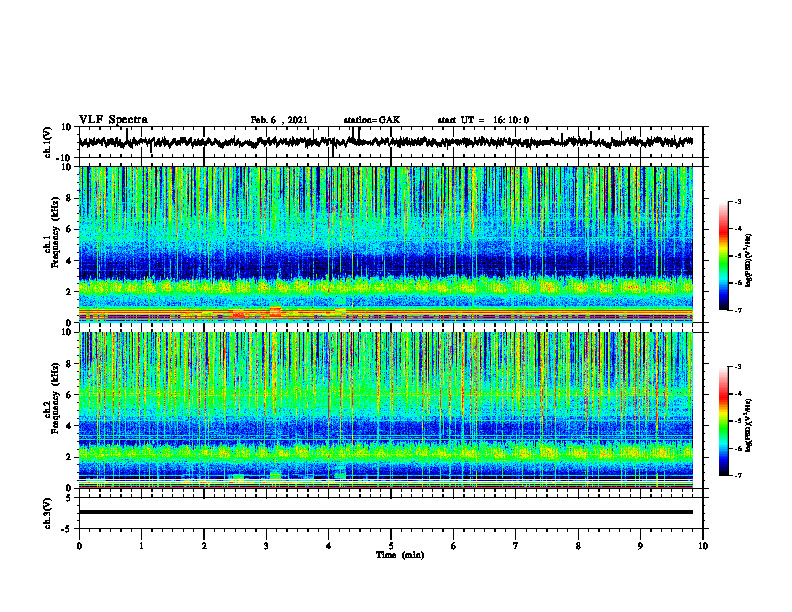Click the "station=GAK" header label
Screen dimensions: 792x612
(x=372, y=120)
